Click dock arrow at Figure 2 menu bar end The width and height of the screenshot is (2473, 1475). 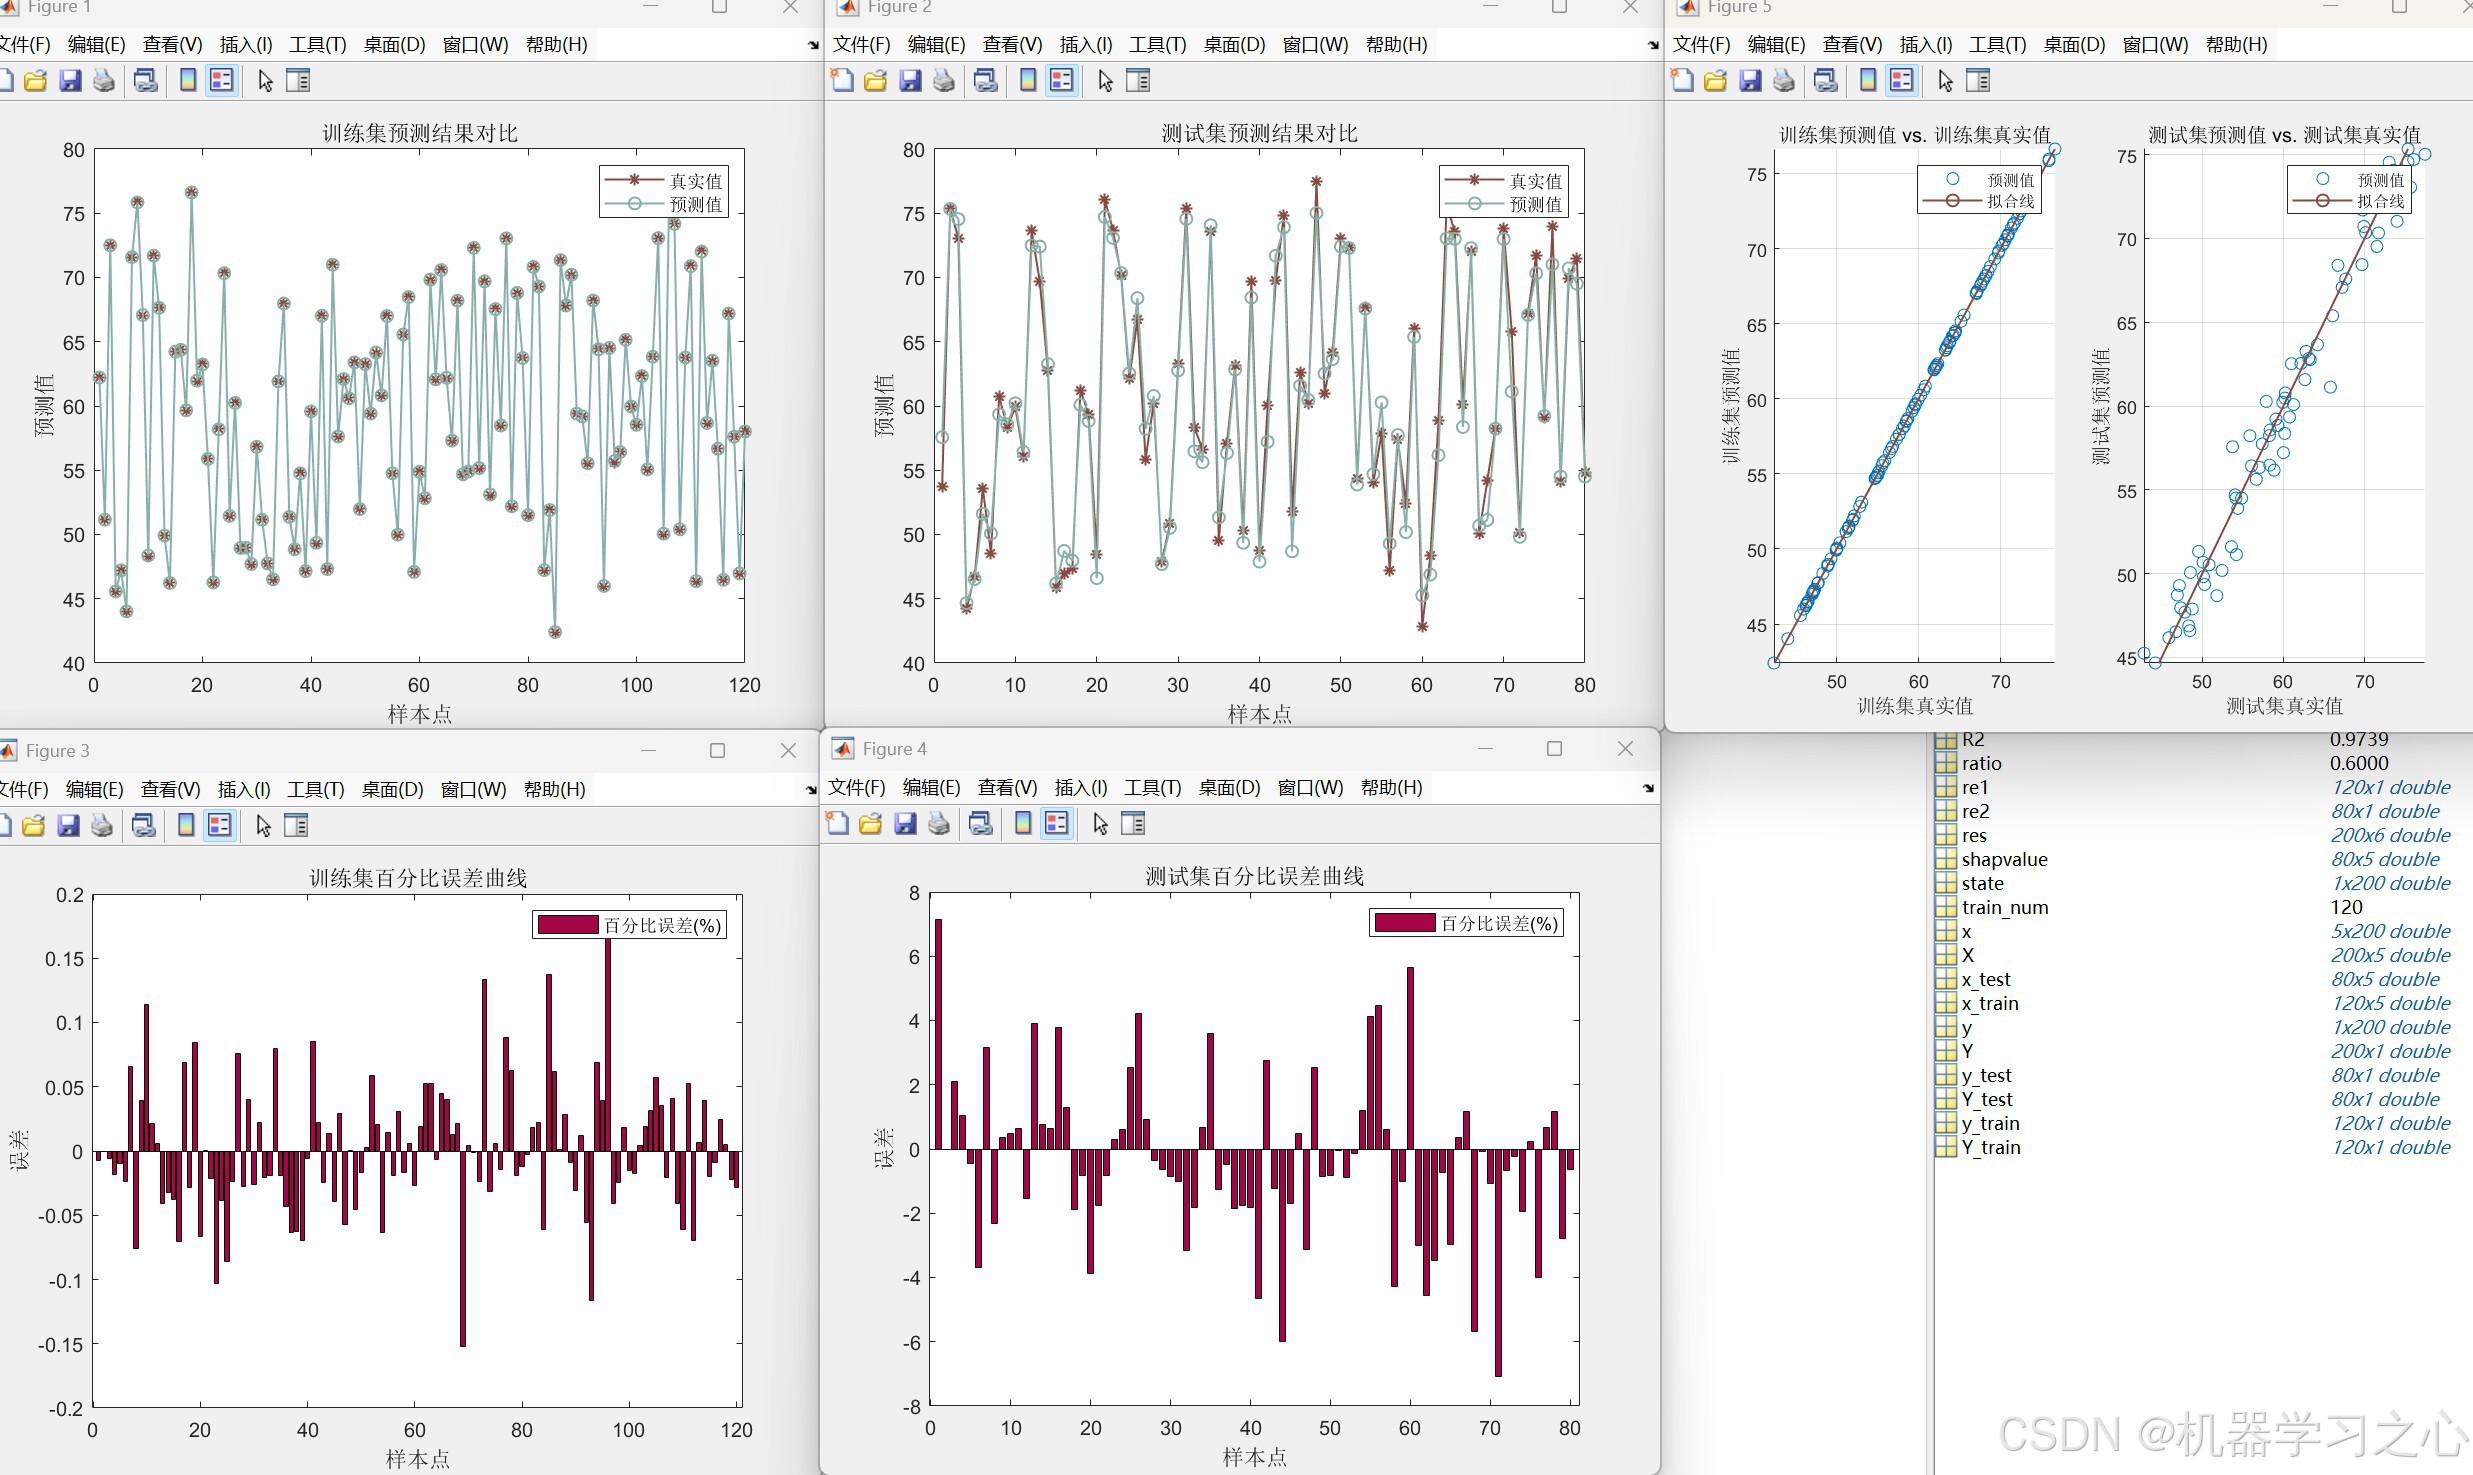(x=1652, y=46)
